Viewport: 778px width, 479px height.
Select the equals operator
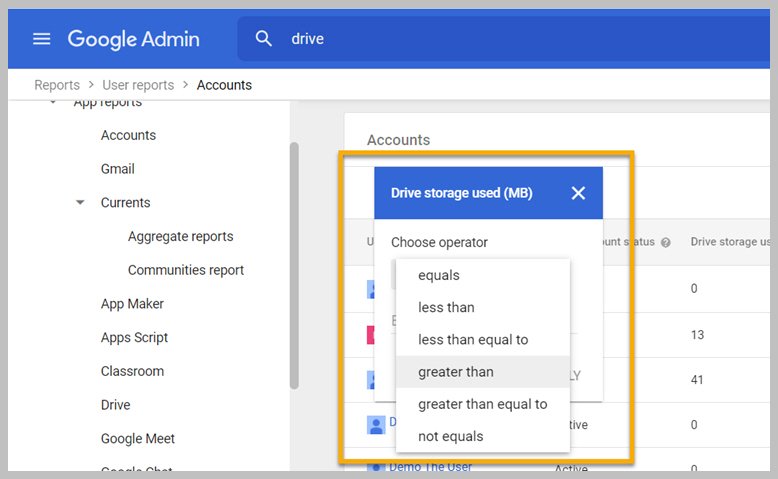tap(483, 275)
